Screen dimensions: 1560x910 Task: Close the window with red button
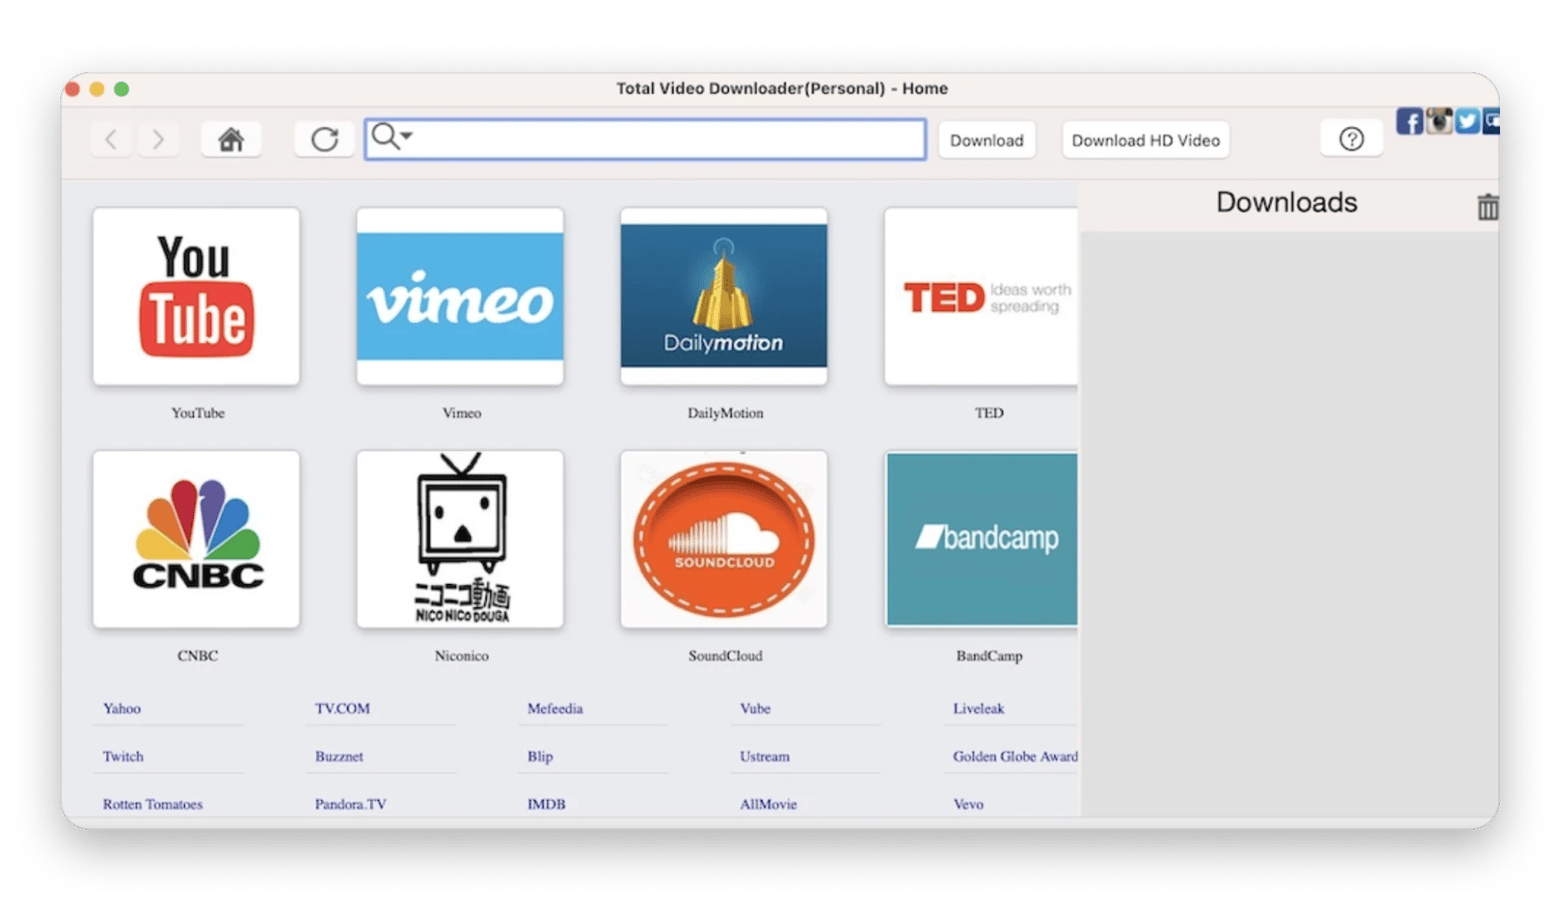72,89
